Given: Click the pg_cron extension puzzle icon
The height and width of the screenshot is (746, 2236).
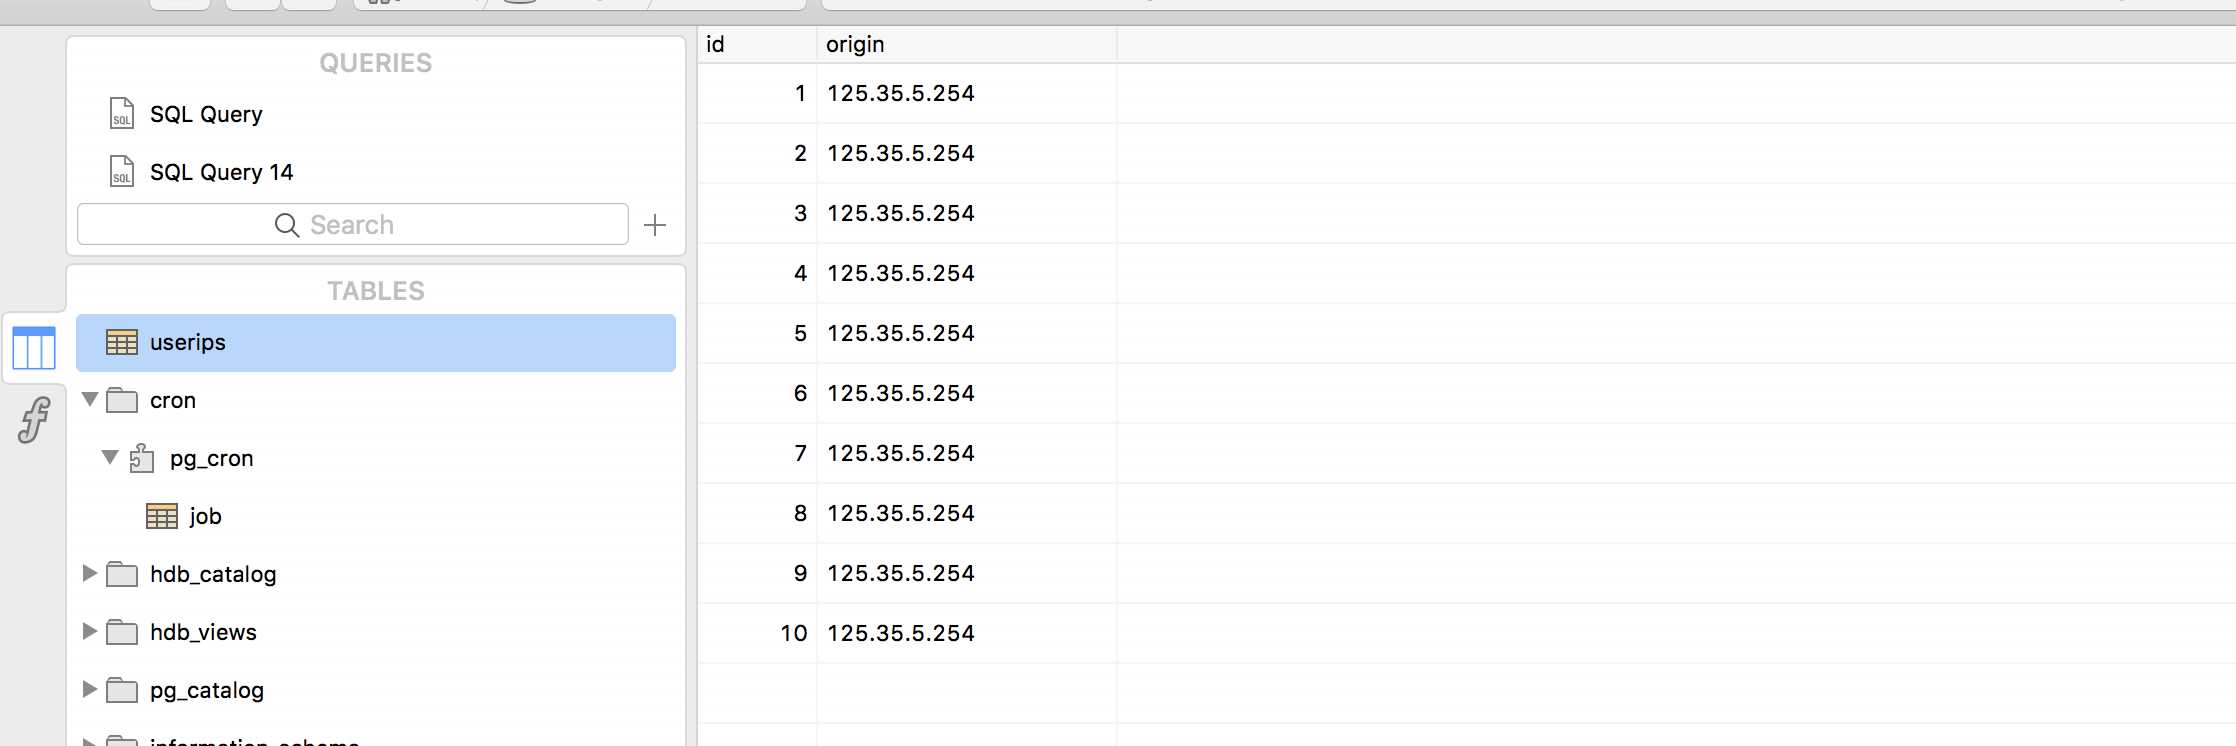Looking at the screenshot, I should point(142,459).
